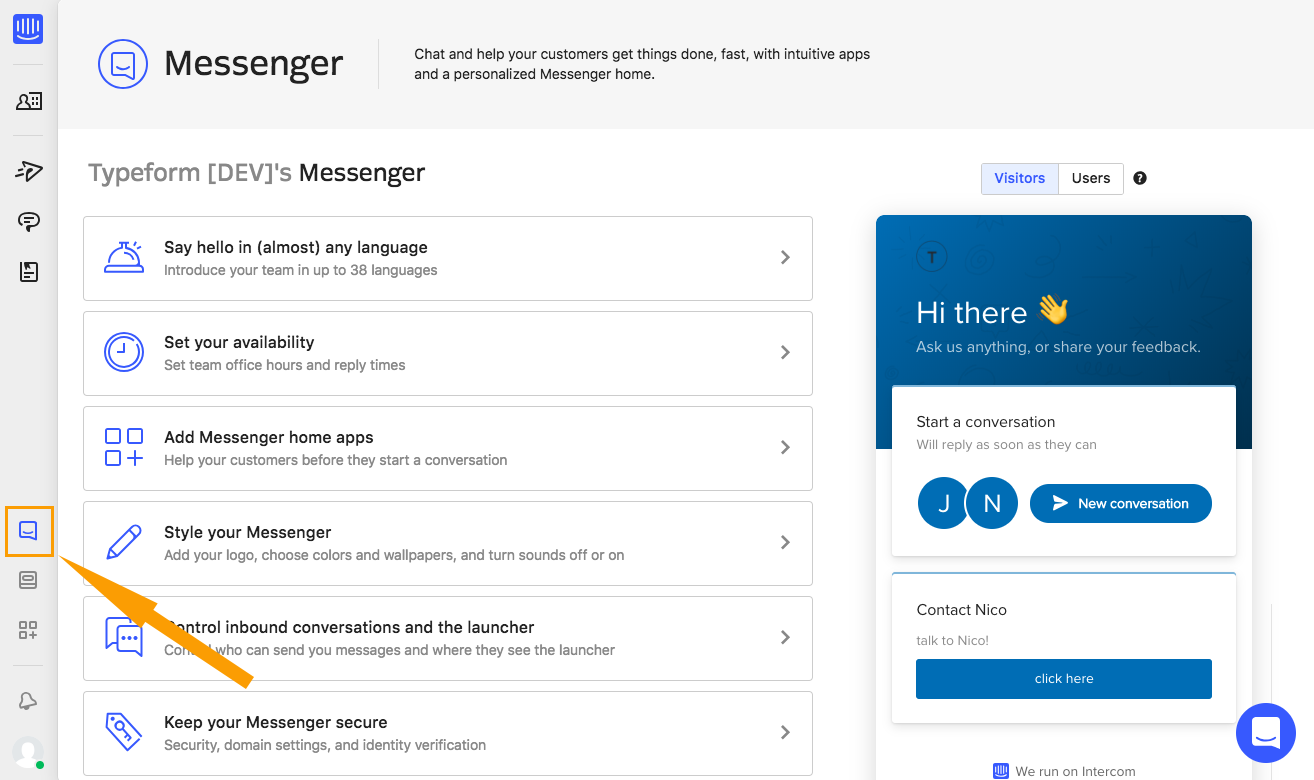Click your profile avatar at bottom of sidebar
The image size is (1314, 780).
(x=27, y=752)
